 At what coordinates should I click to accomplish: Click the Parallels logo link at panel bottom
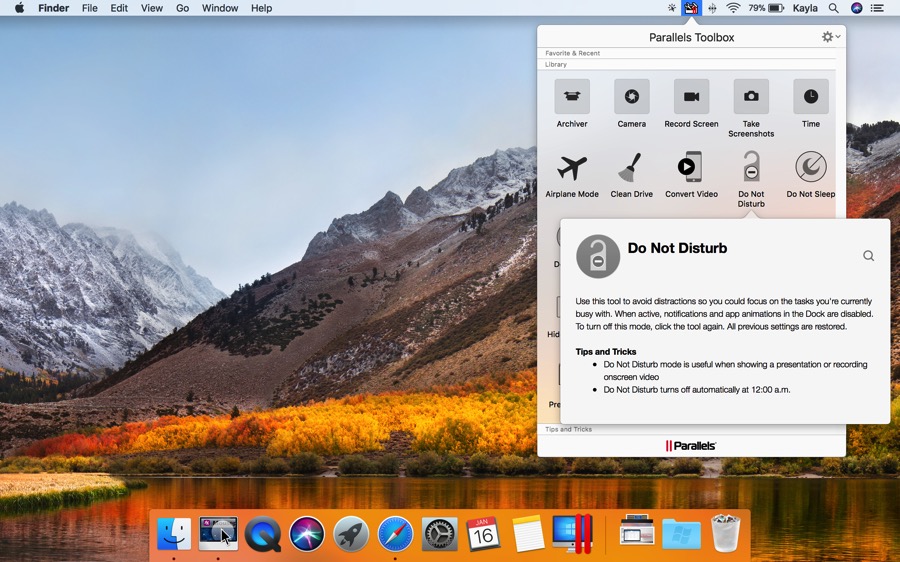point(691,446)
